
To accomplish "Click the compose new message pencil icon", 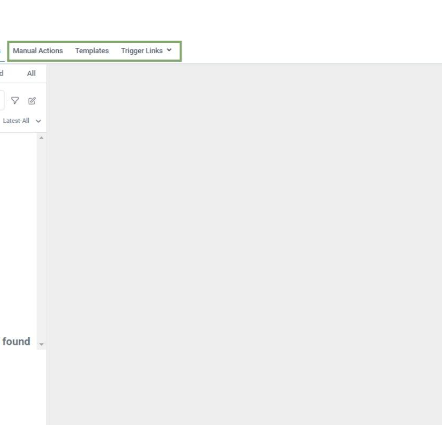I will pos(32,101).
